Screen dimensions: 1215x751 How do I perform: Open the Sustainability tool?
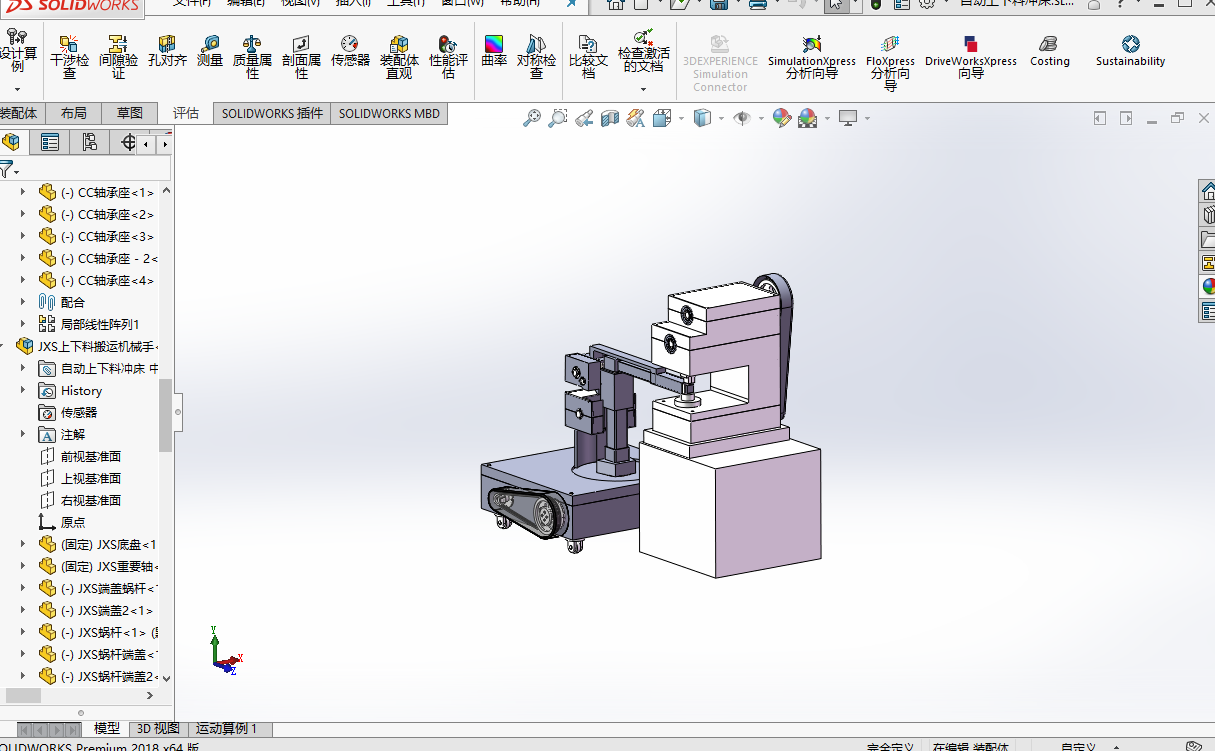1130,51
